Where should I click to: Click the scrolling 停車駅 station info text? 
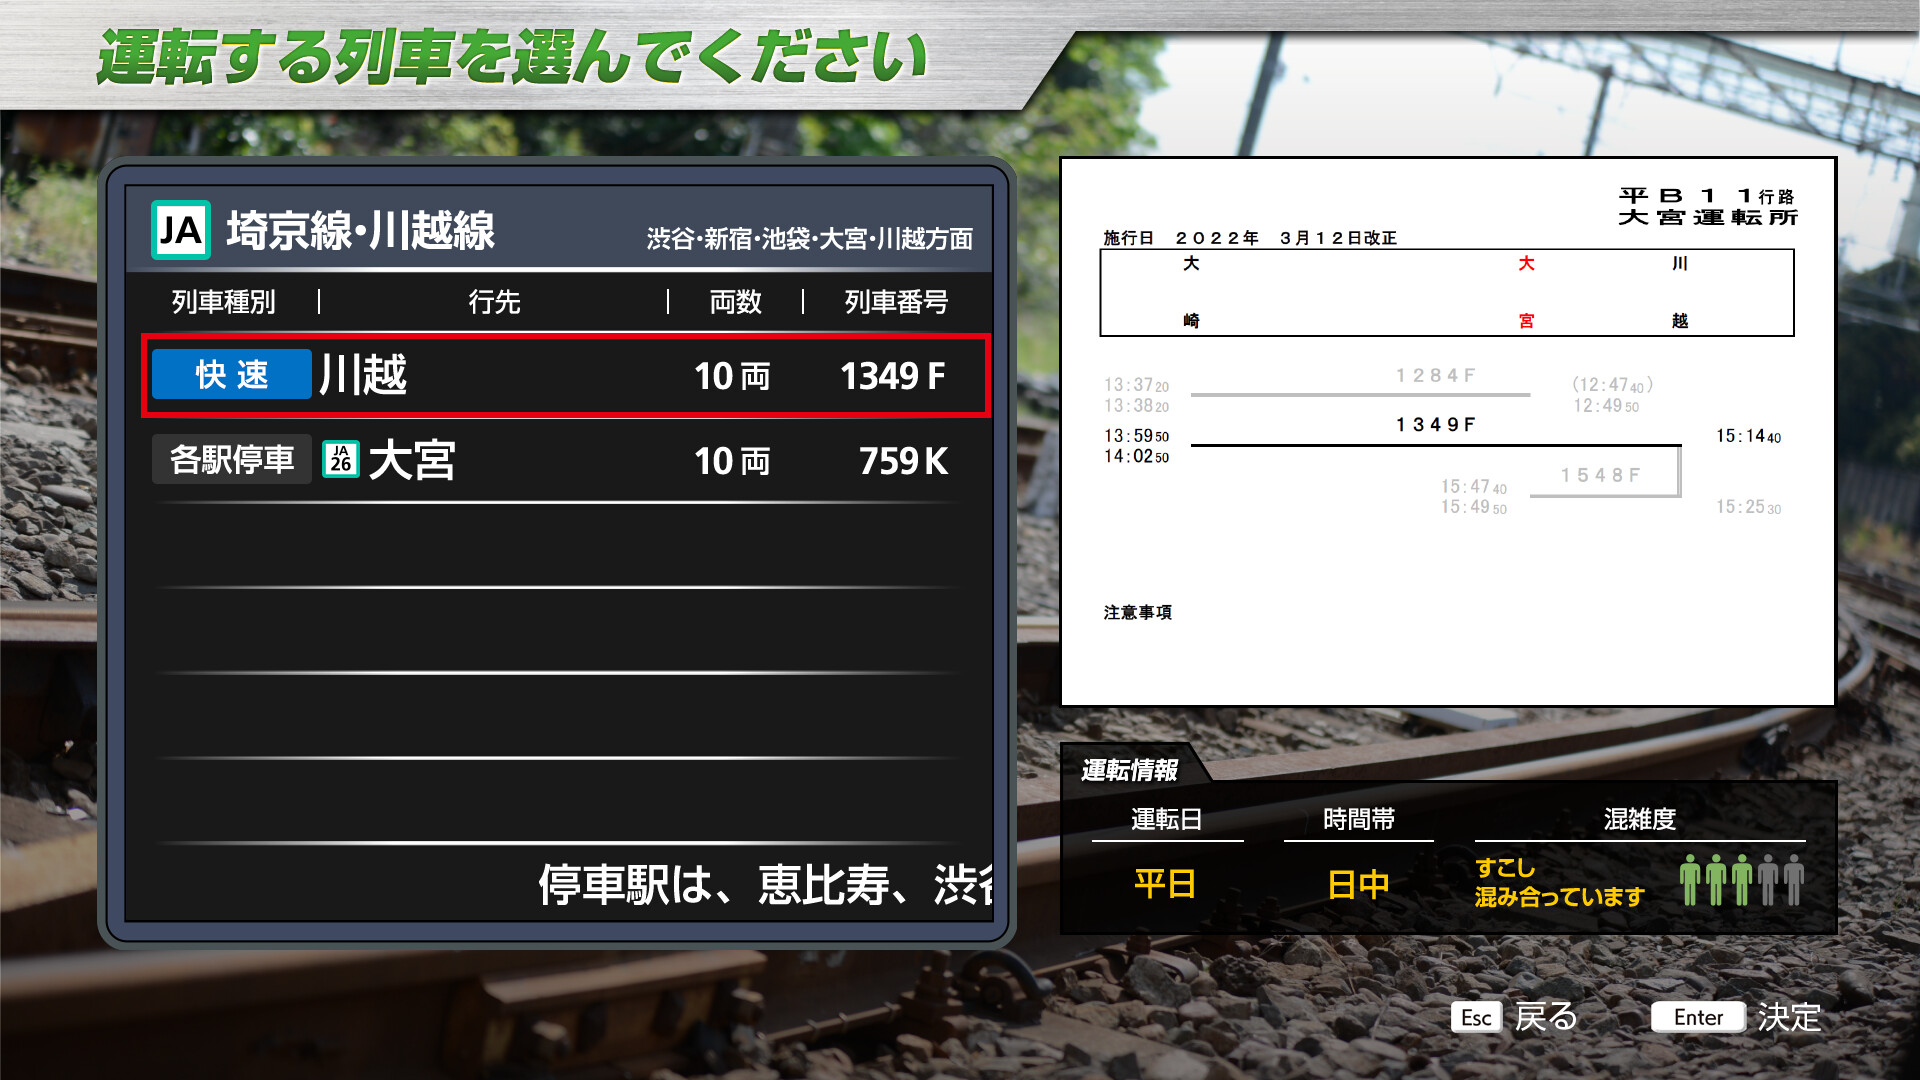[765, 884]
